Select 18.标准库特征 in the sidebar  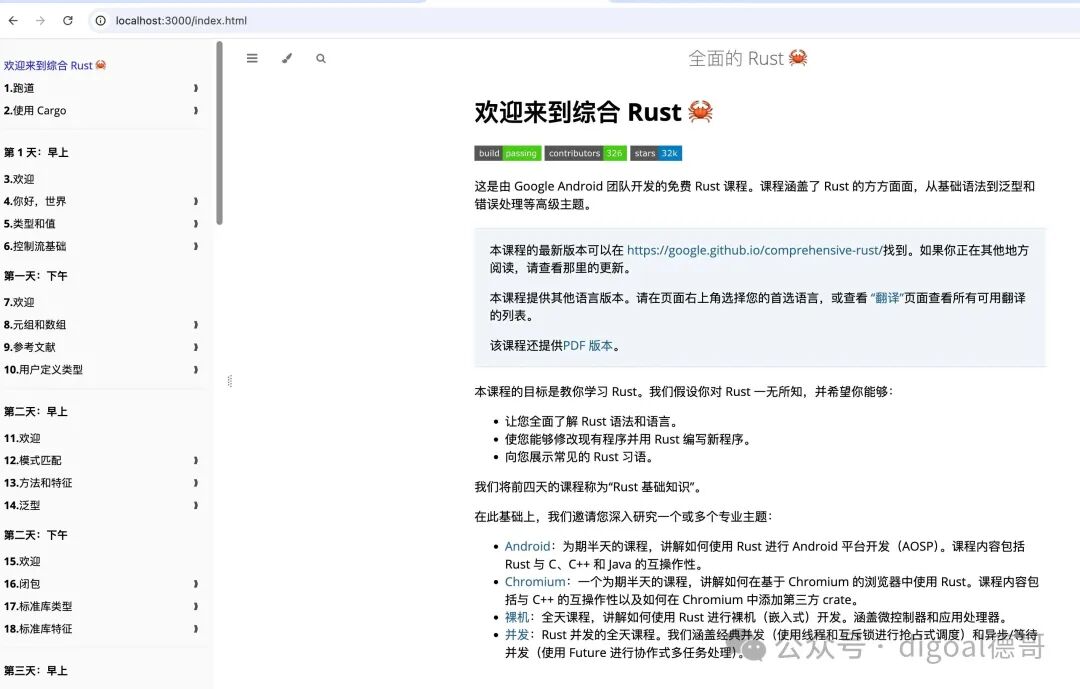click(x=38, y=629)
